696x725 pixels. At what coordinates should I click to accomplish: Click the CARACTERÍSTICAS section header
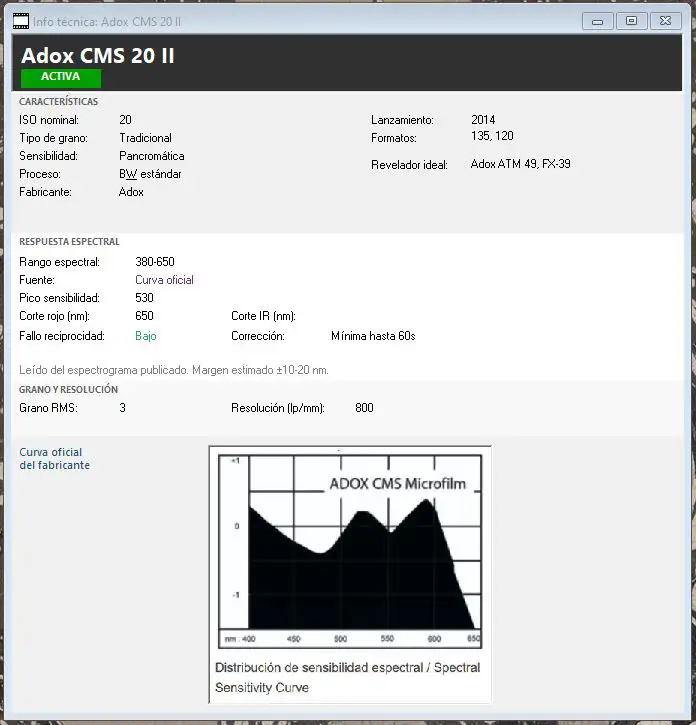click(58, 102)
